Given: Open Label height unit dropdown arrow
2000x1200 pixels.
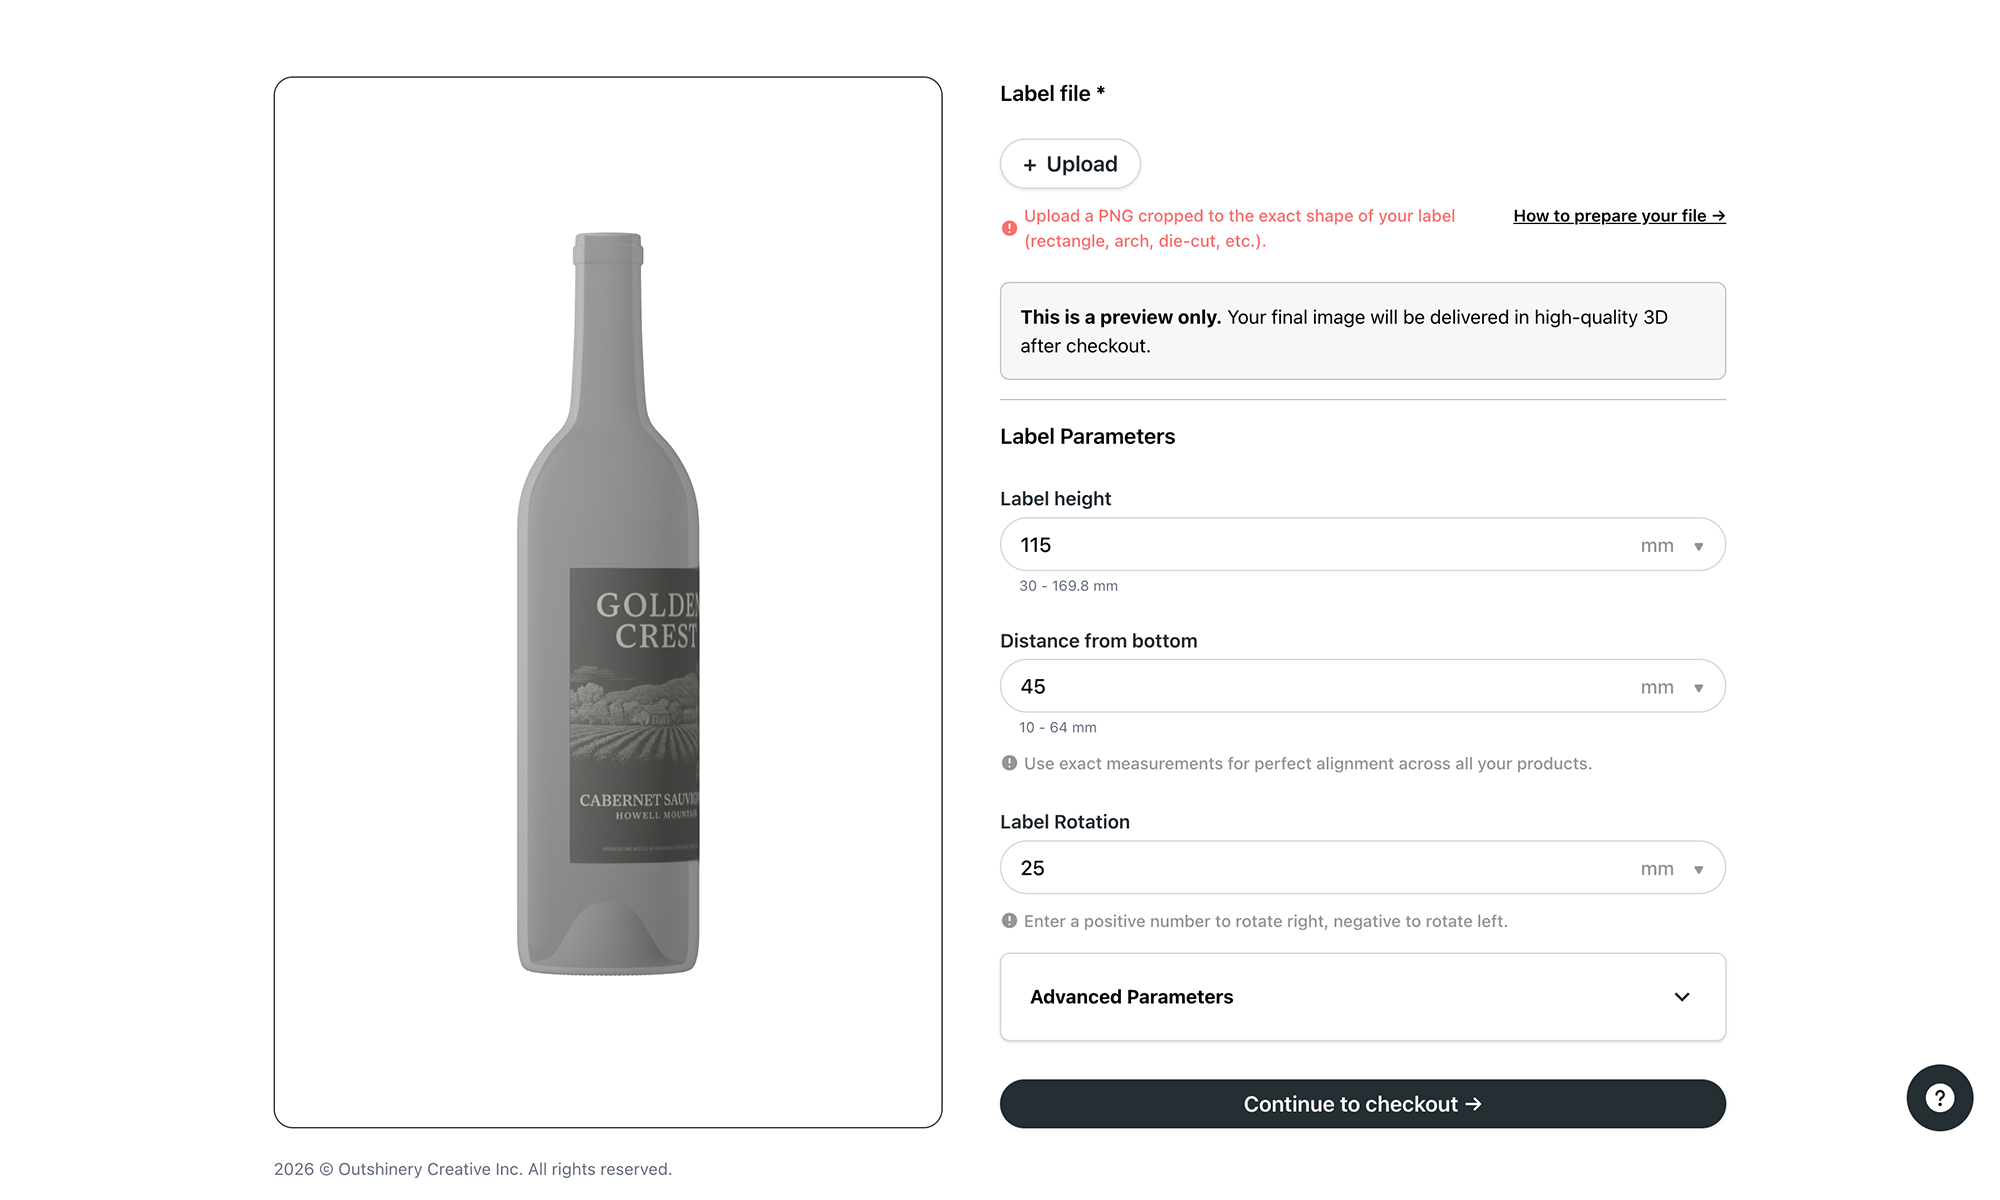Looking at the screenshot, I should coord(1698,546).
